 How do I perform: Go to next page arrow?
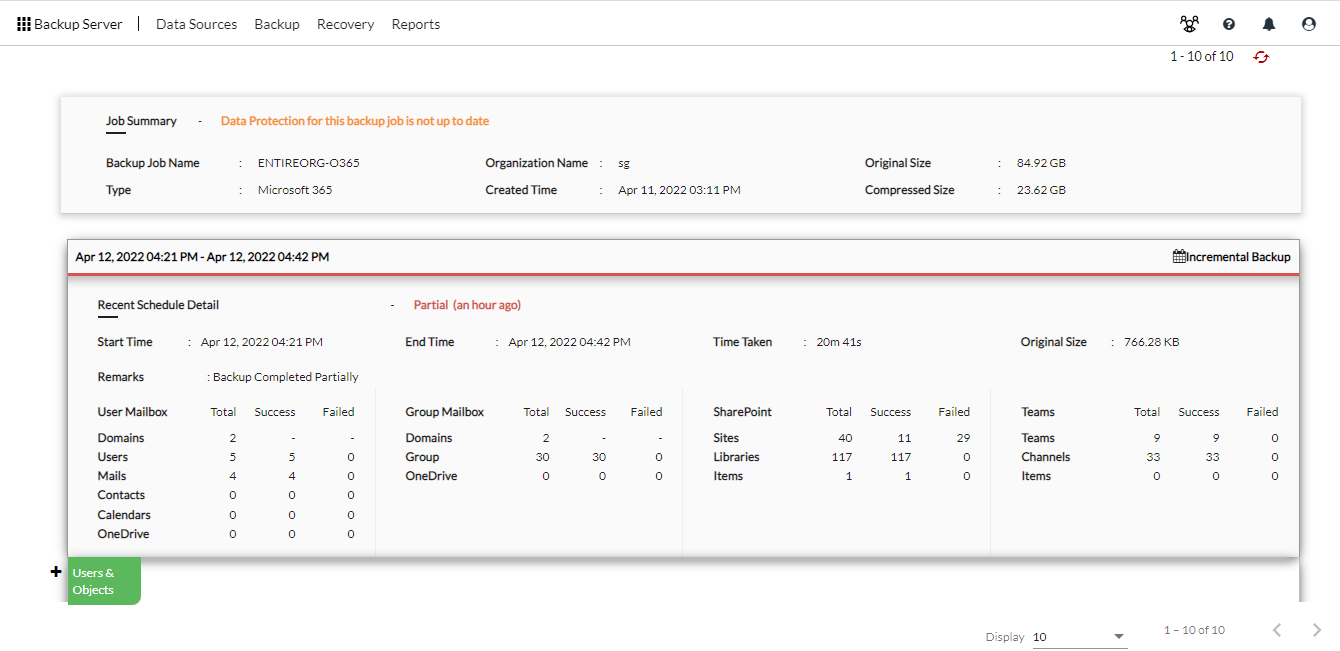point(1317,630)
